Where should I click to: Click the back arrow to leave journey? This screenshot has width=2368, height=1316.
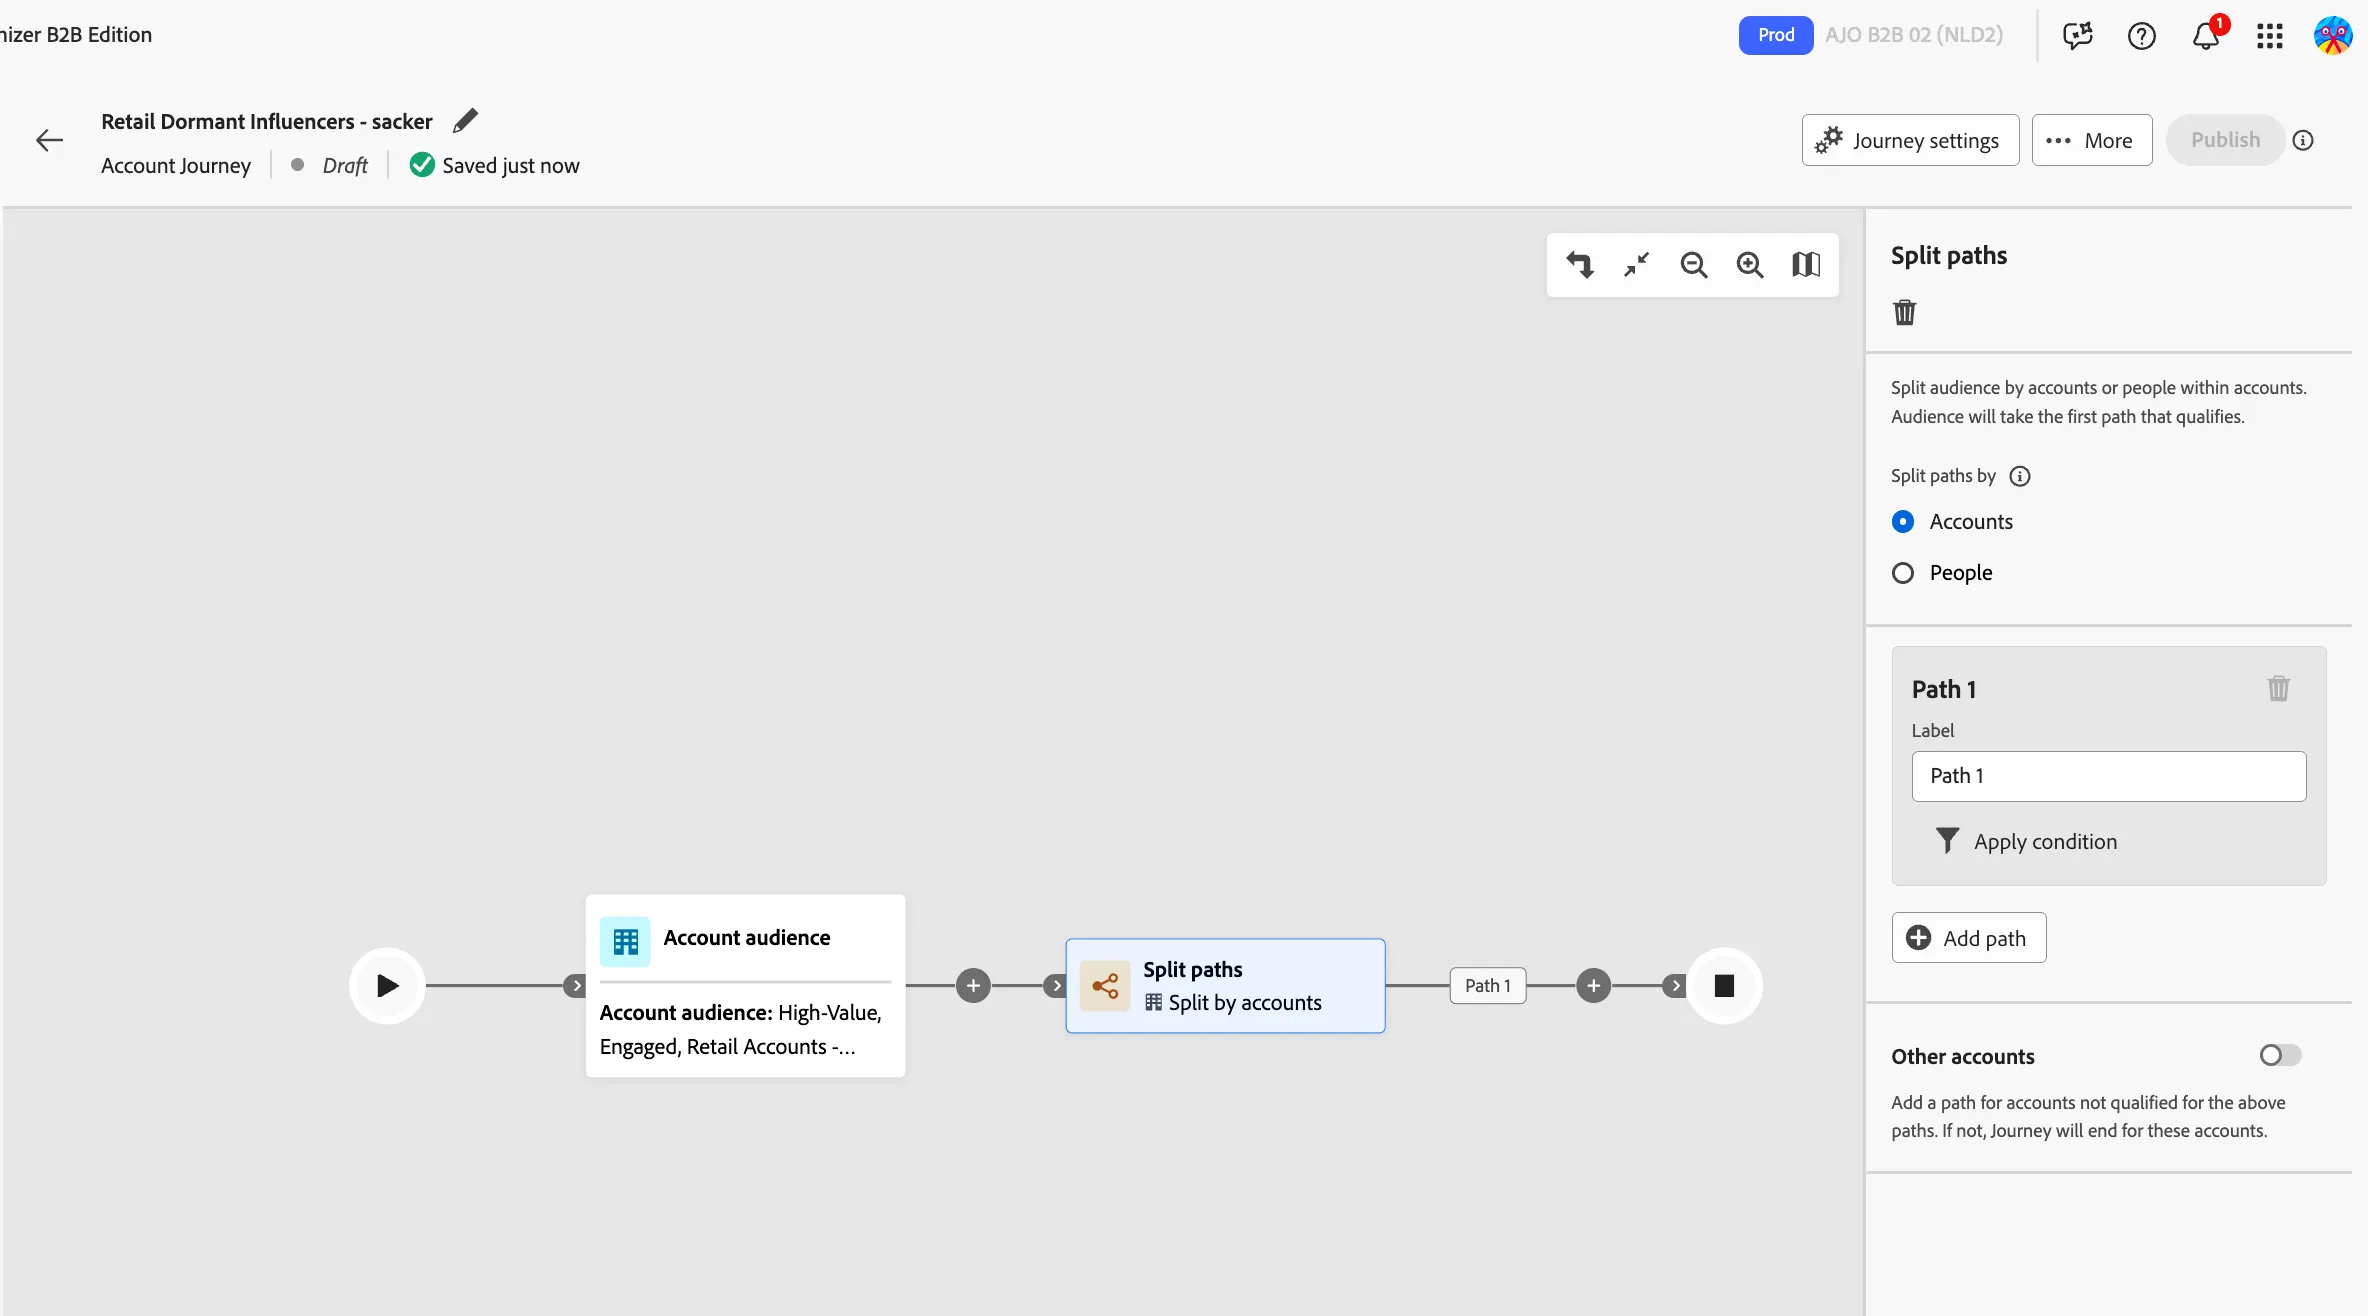[49, 141]
